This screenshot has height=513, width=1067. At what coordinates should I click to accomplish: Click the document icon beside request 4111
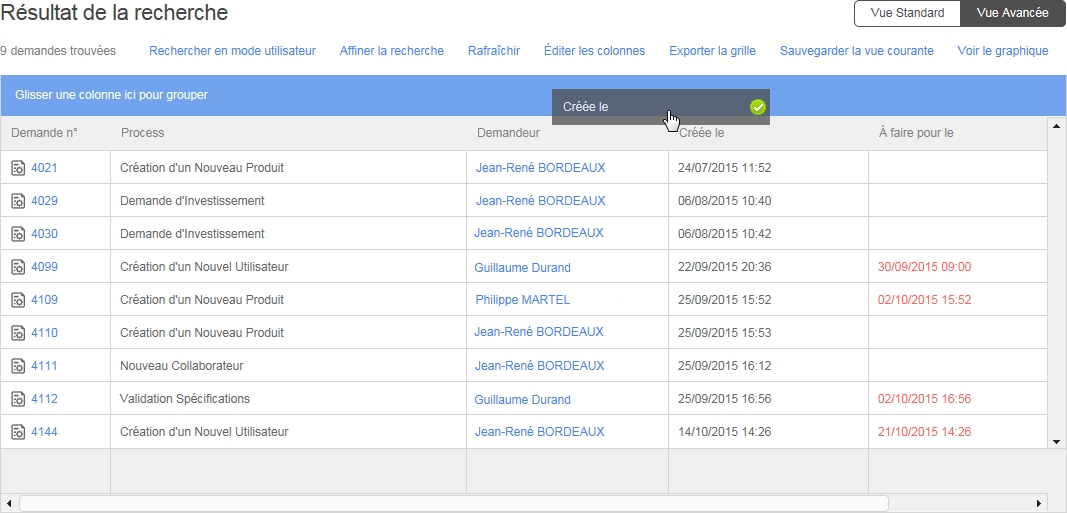click(x=18, y=366)
